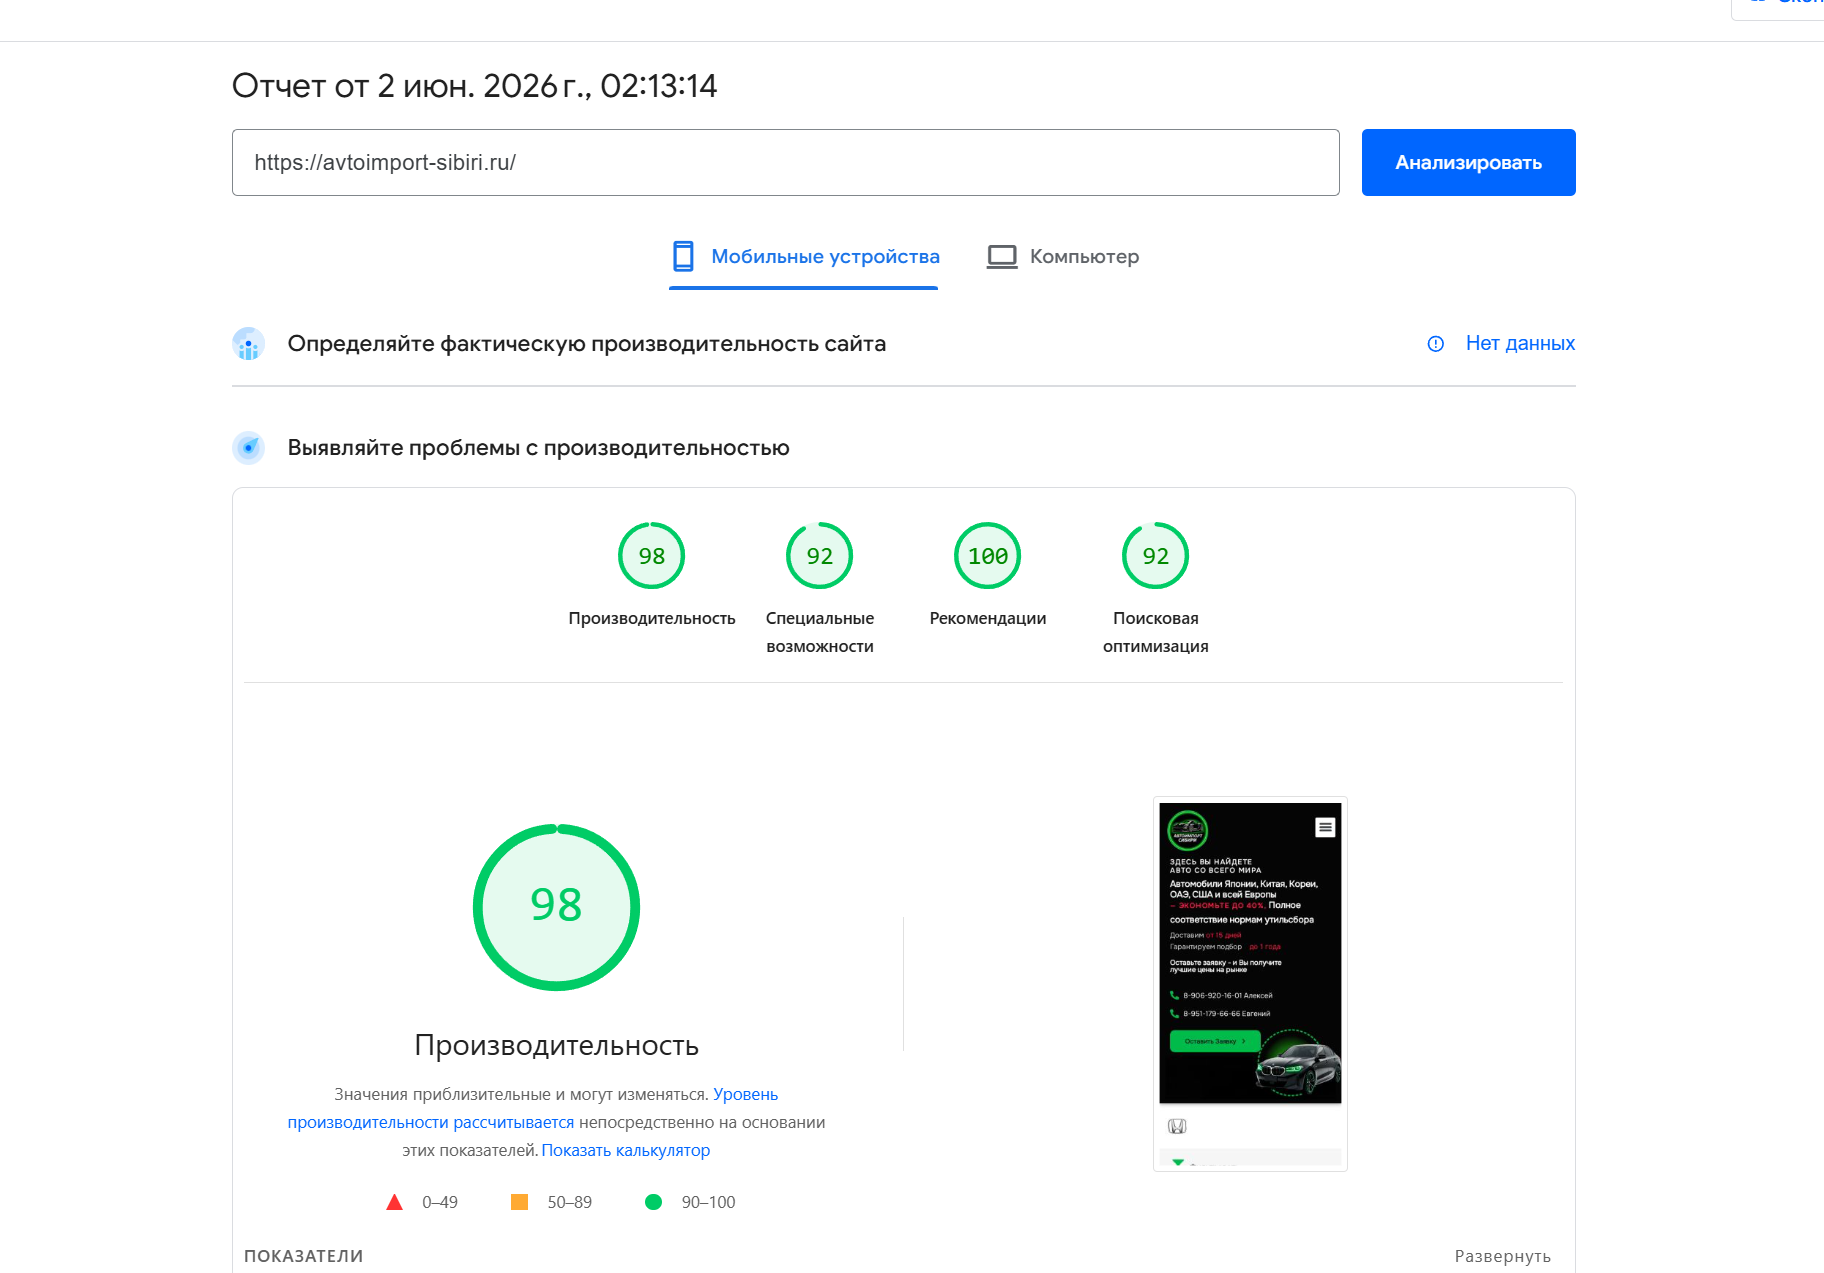Click the field data chart icon
1824x1273 pixels.
[x=248, y=344]
